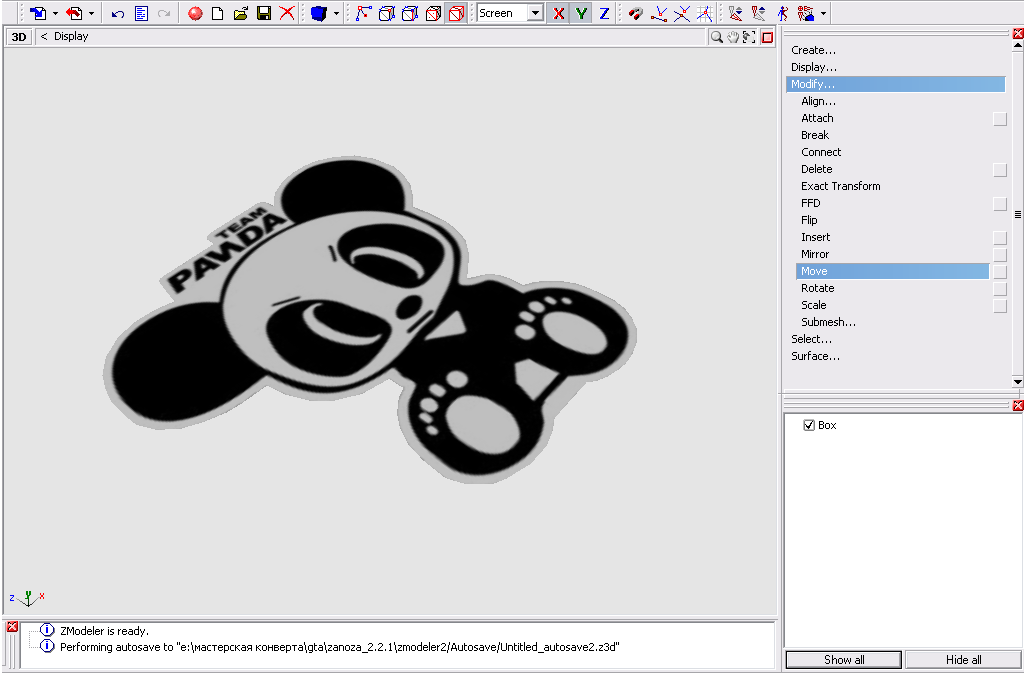This screenshot has width=1027, height=673.
Task: Click the walking figure icon
Action: point(783,13)
